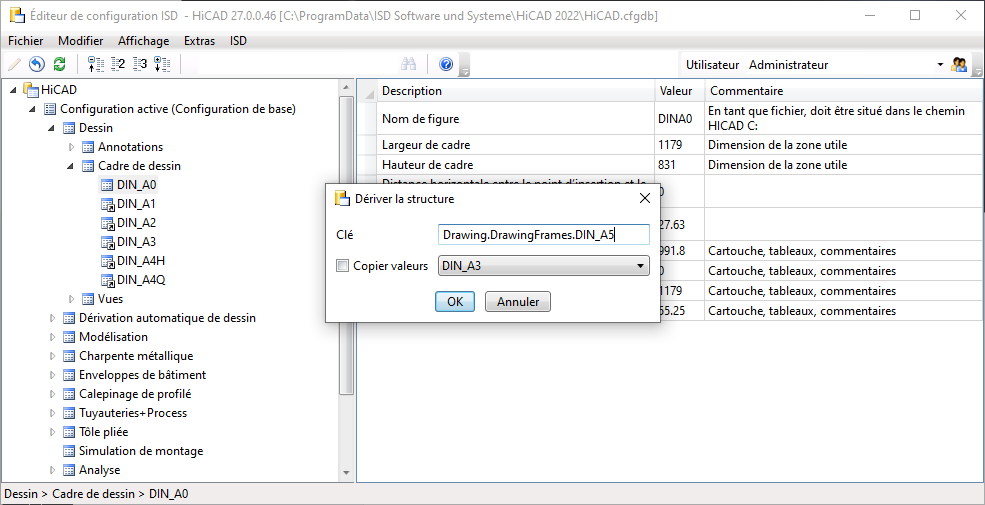The height and width of the screenshot is (505, 985).
Task: Tick the Copier valeurs checkbox
Action: click(x=342, y=266)
